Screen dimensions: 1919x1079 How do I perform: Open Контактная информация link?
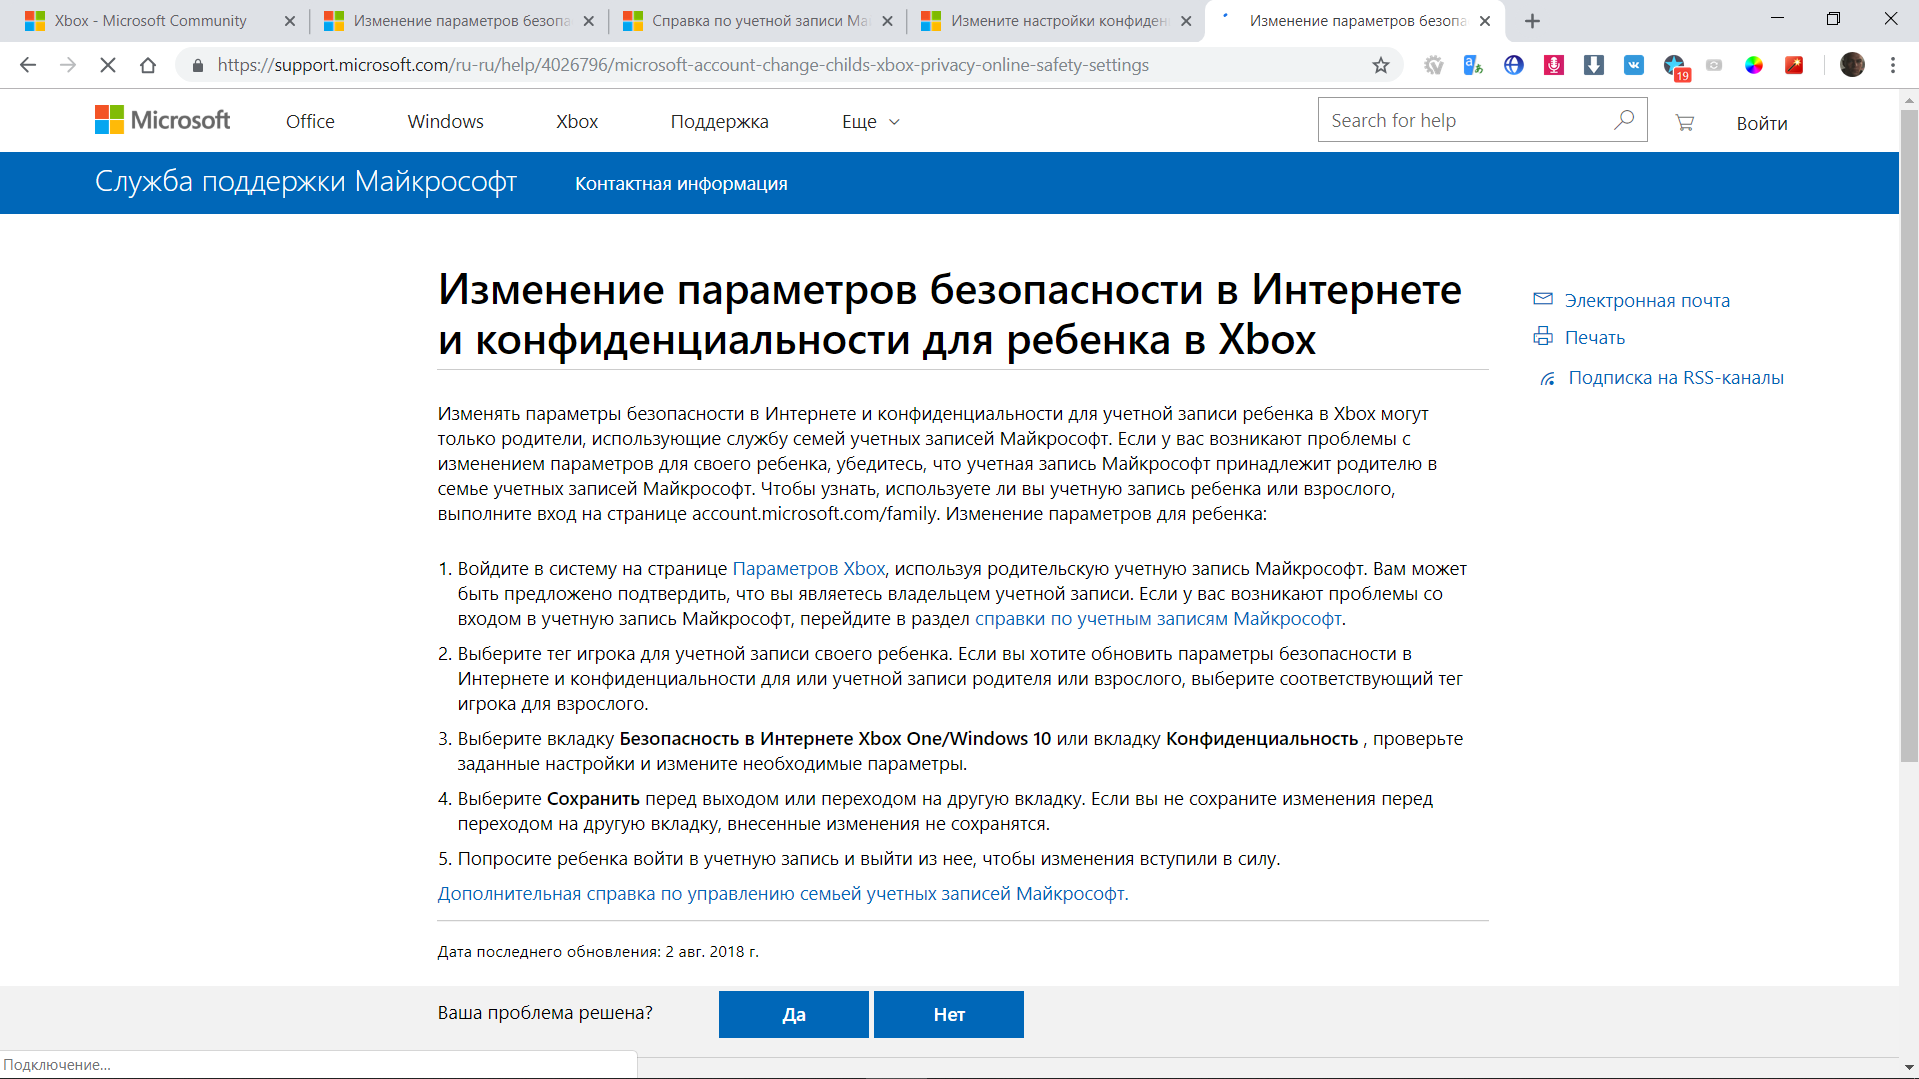[681, 184]
